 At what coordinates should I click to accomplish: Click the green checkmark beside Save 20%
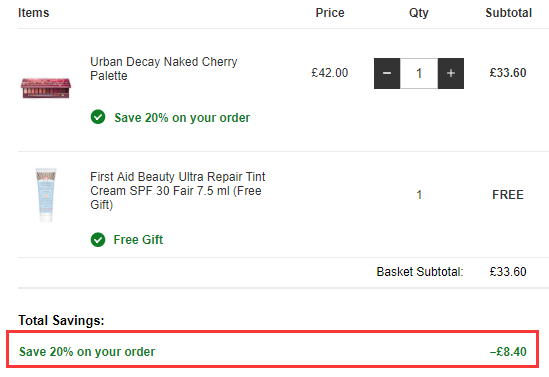coord(98,117)
